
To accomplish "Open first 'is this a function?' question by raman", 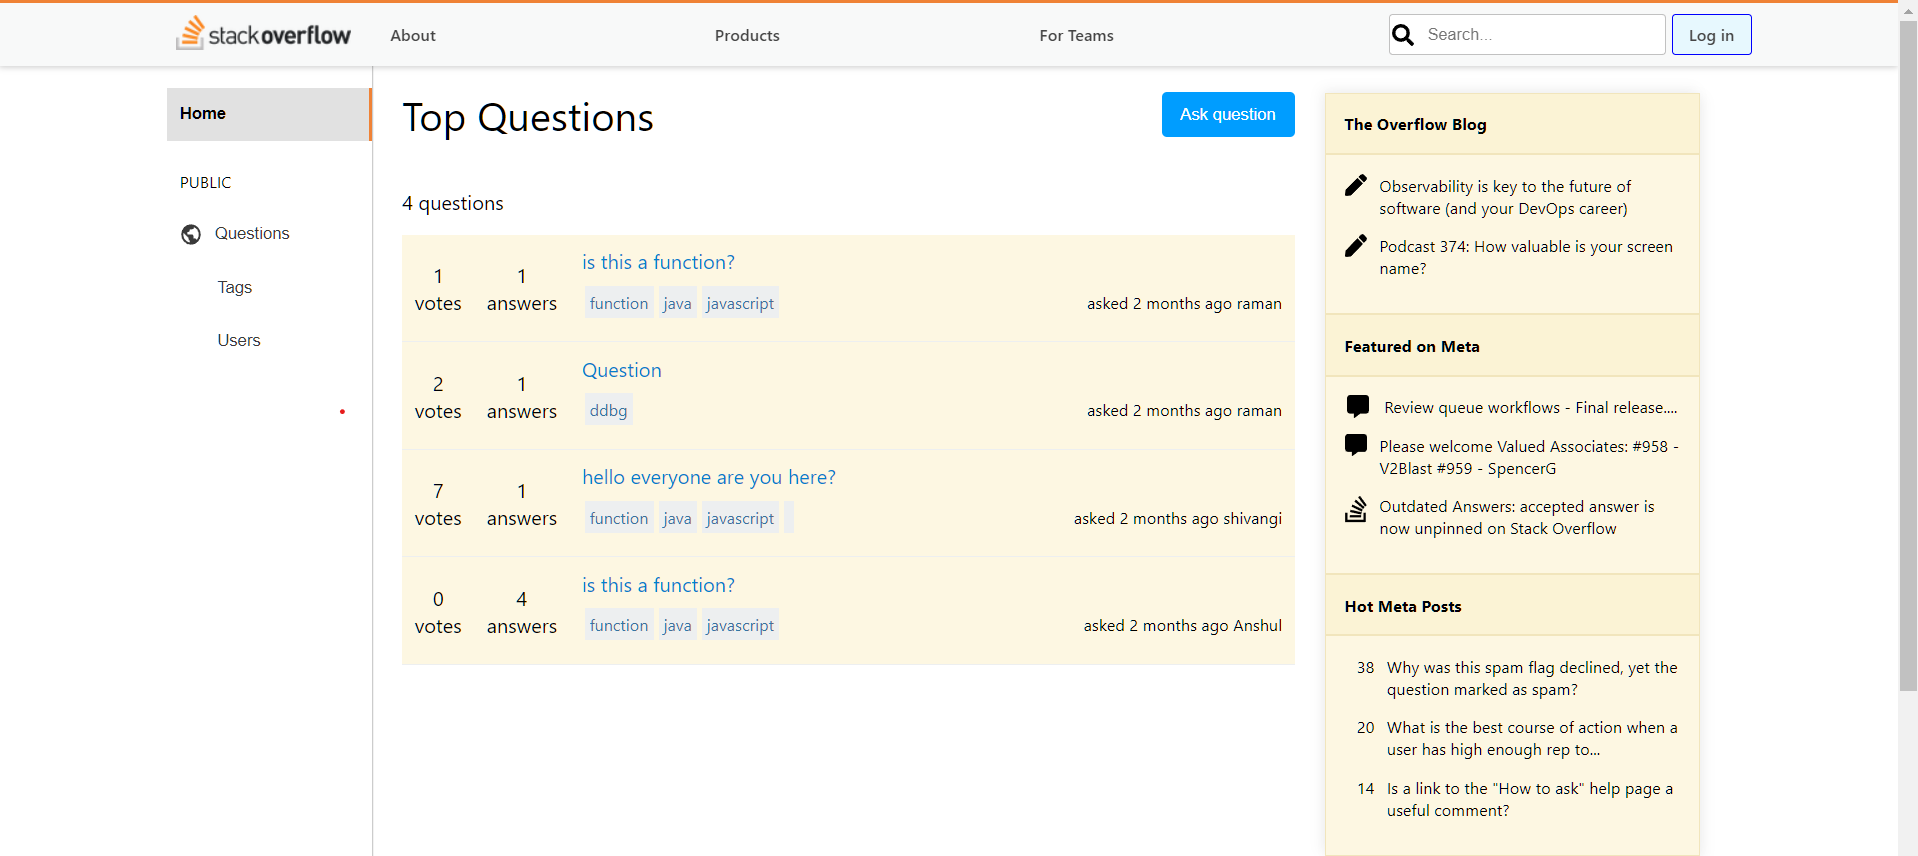I will pyautogui.click(x=658, y=262).
